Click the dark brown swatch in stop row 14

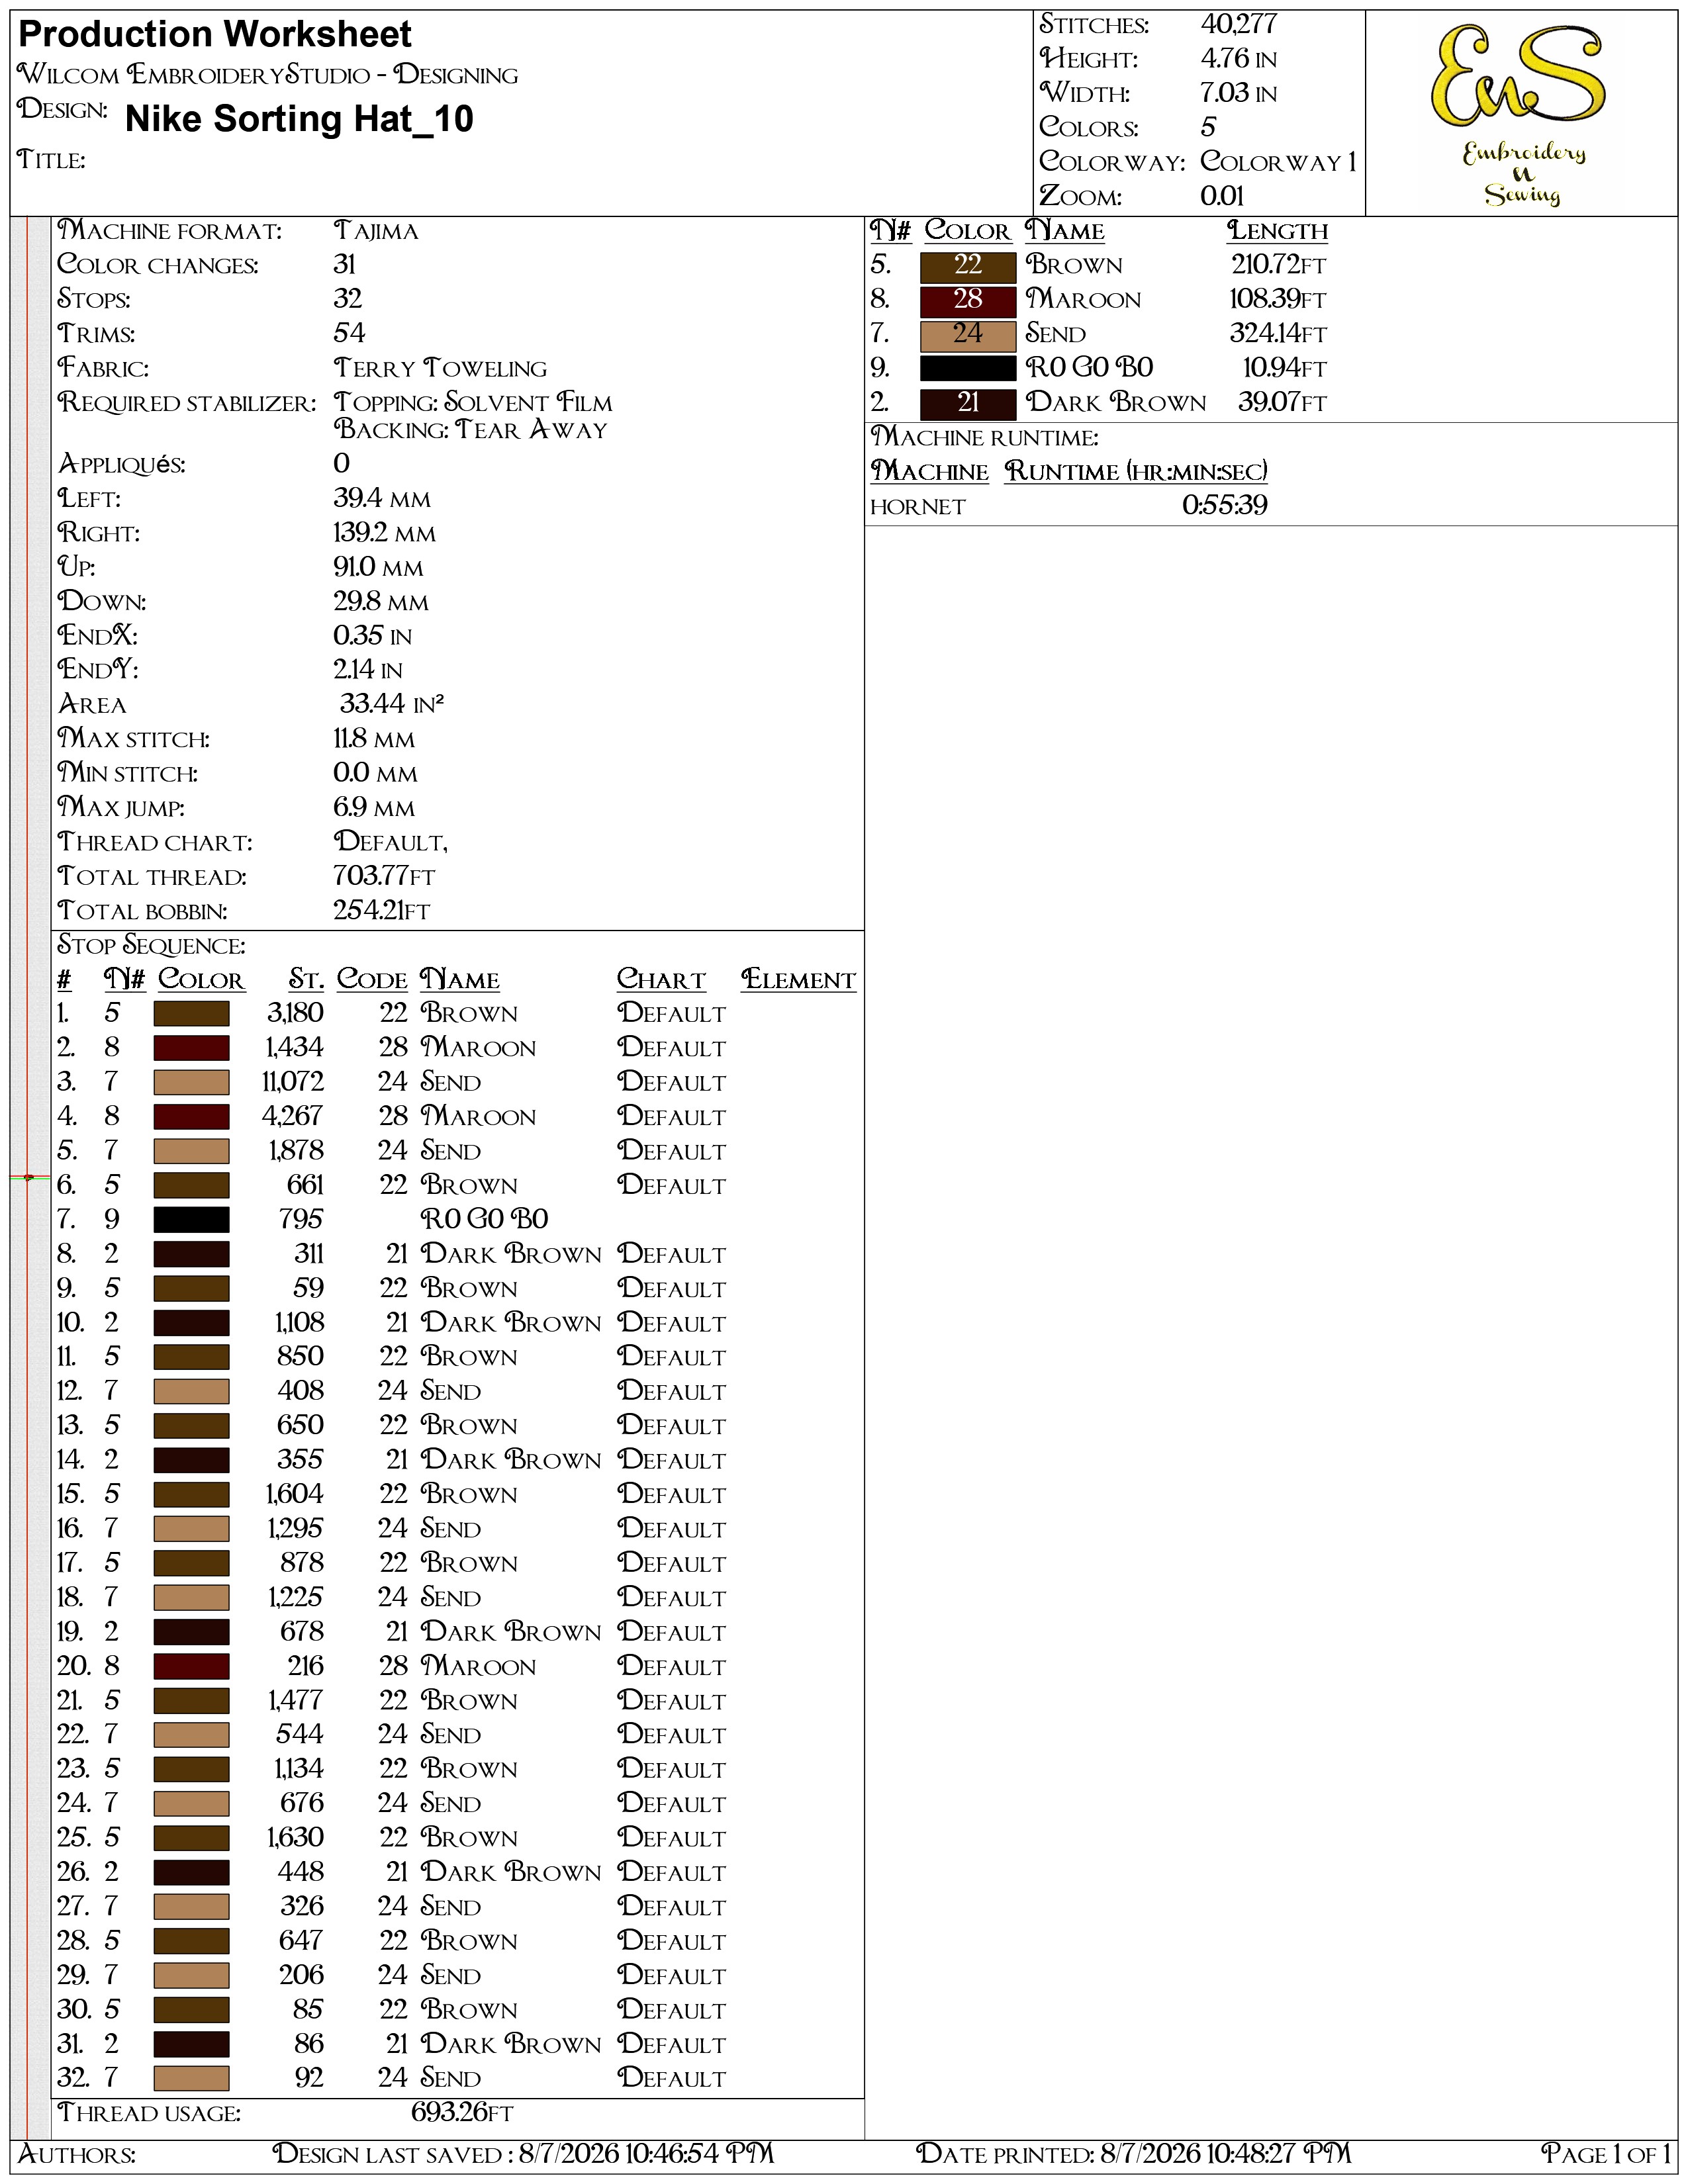tap(191, 1460)
